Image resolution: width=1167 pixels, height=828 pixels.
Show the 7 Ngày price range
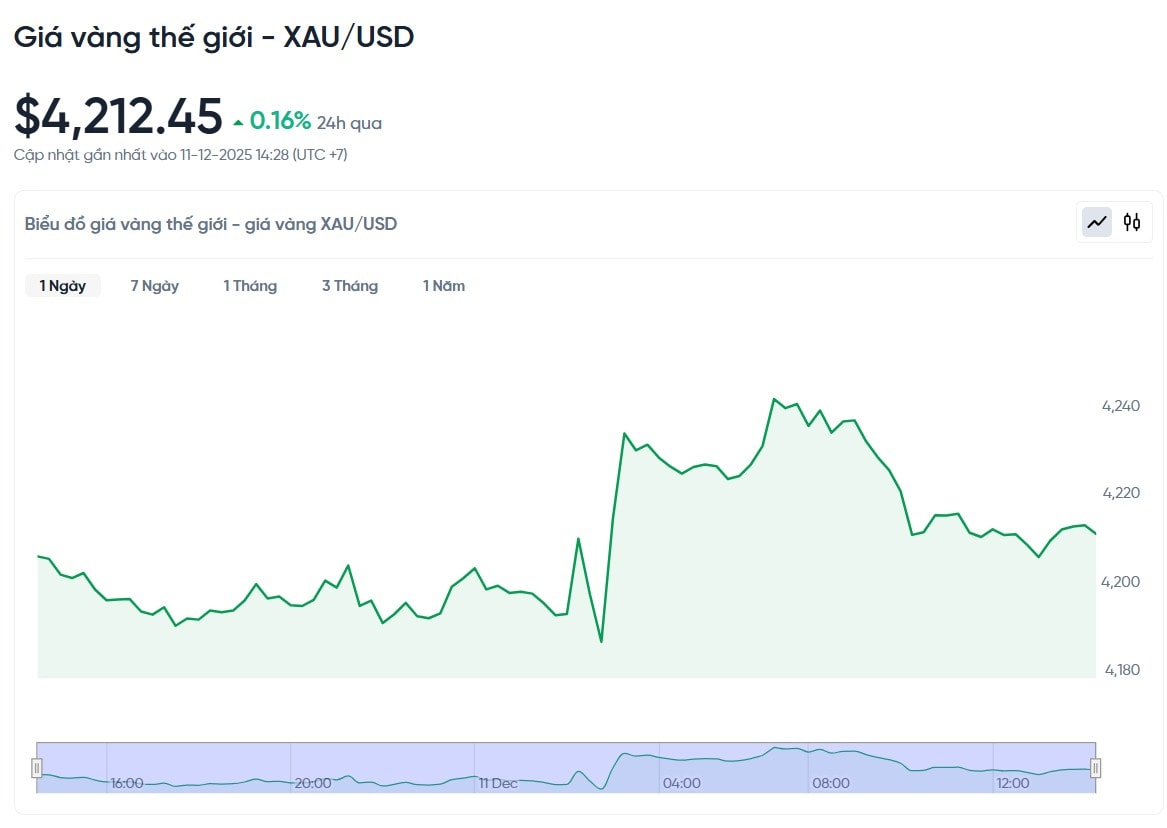[x=155, y=286]
